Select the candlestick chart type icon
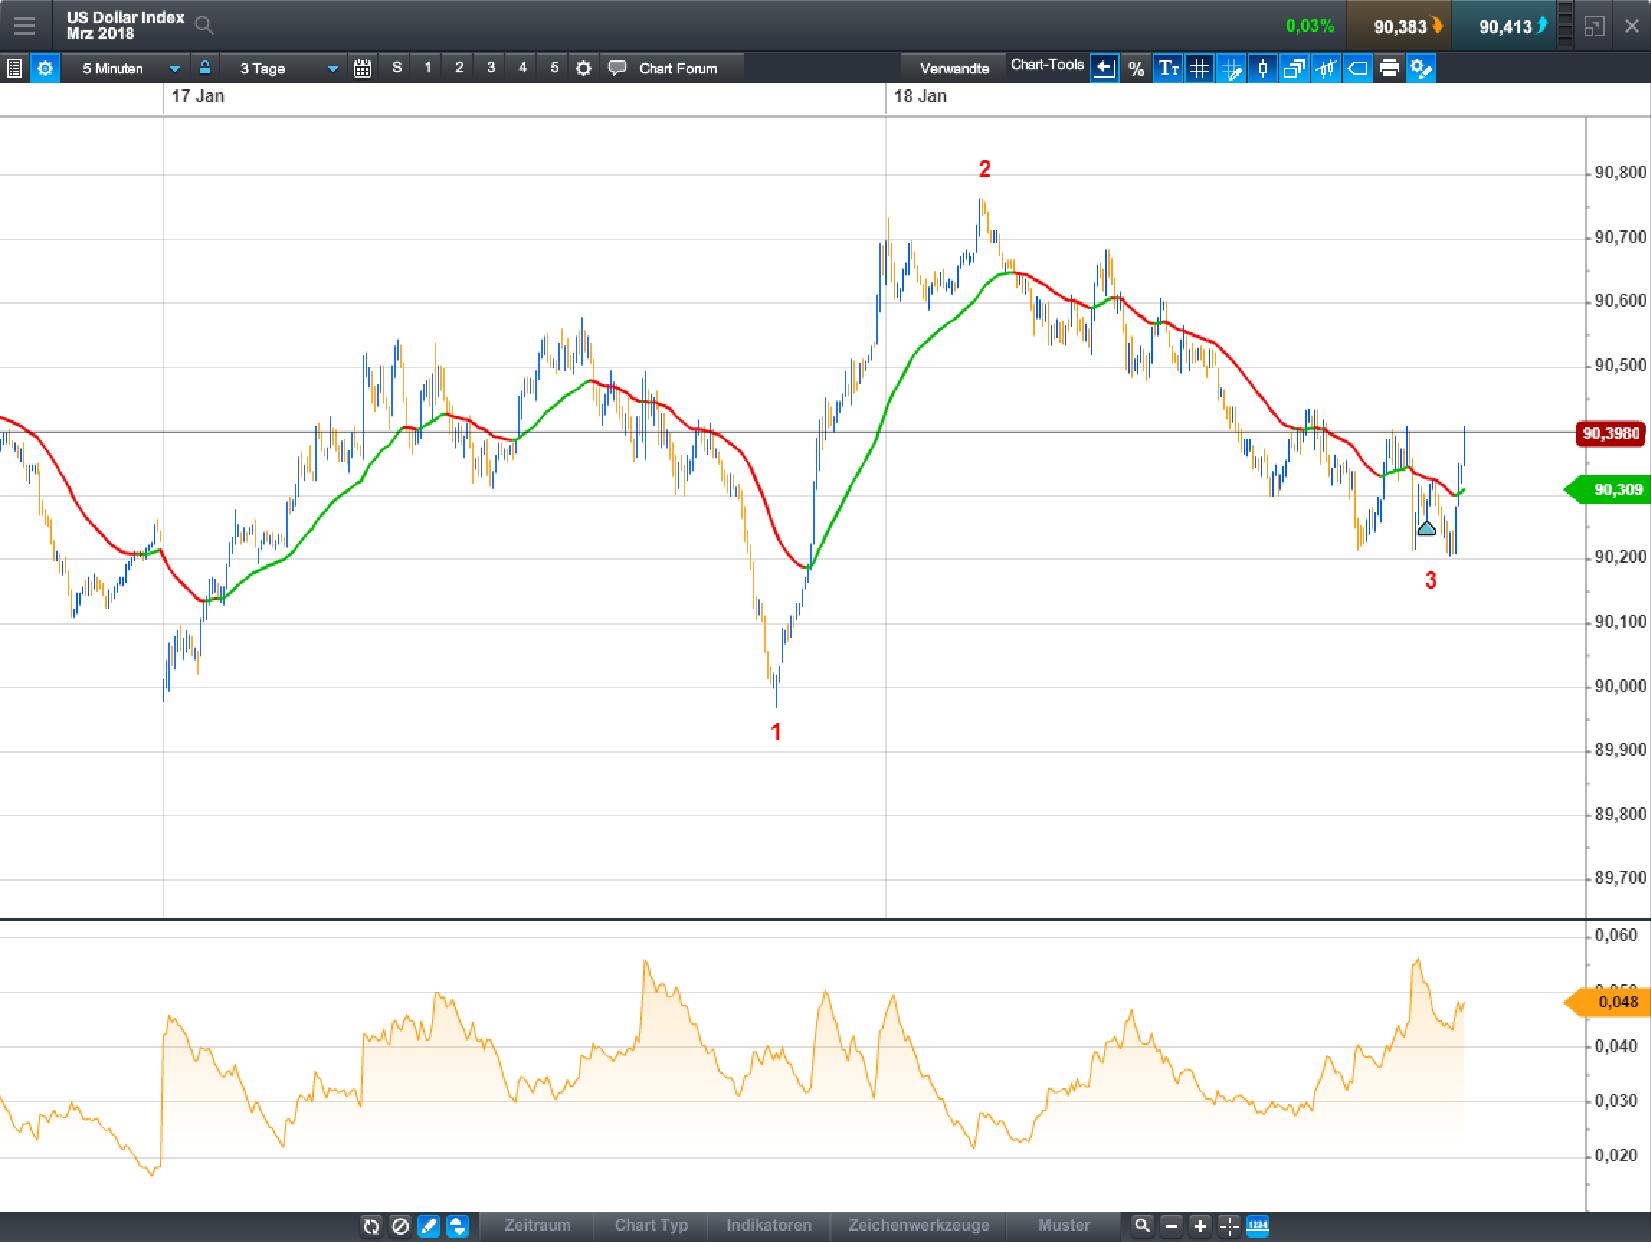 (x=1263, y=68)
